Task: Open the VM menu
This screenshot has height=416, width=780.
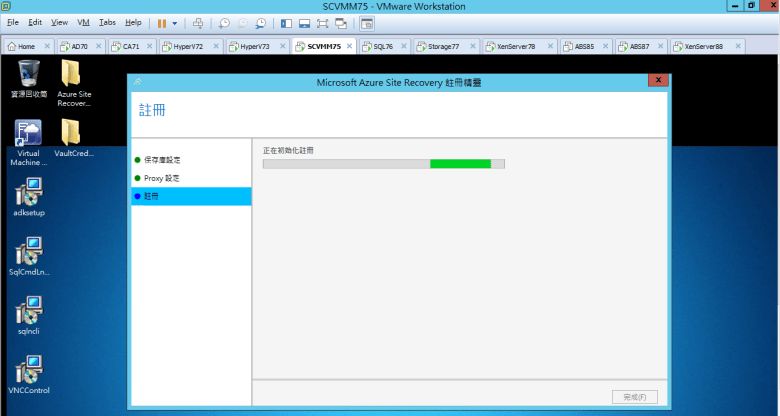Action: (x=83, y=22)
